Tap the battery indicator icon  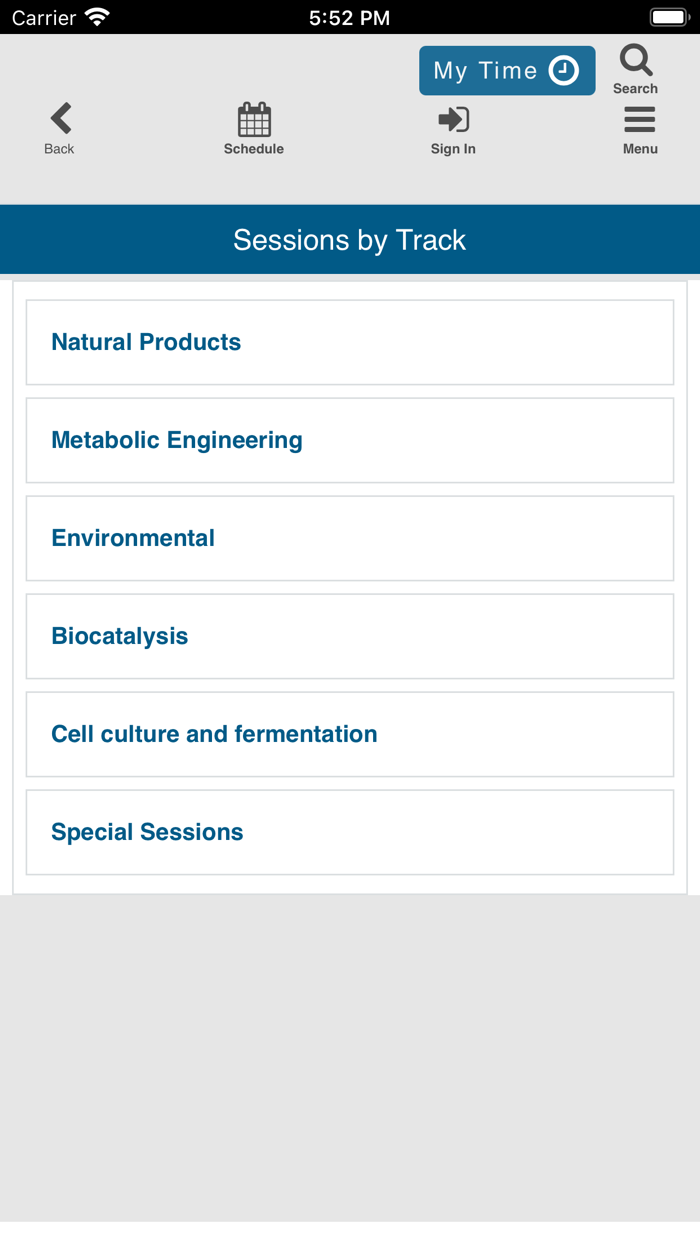[x=667, y=17]
